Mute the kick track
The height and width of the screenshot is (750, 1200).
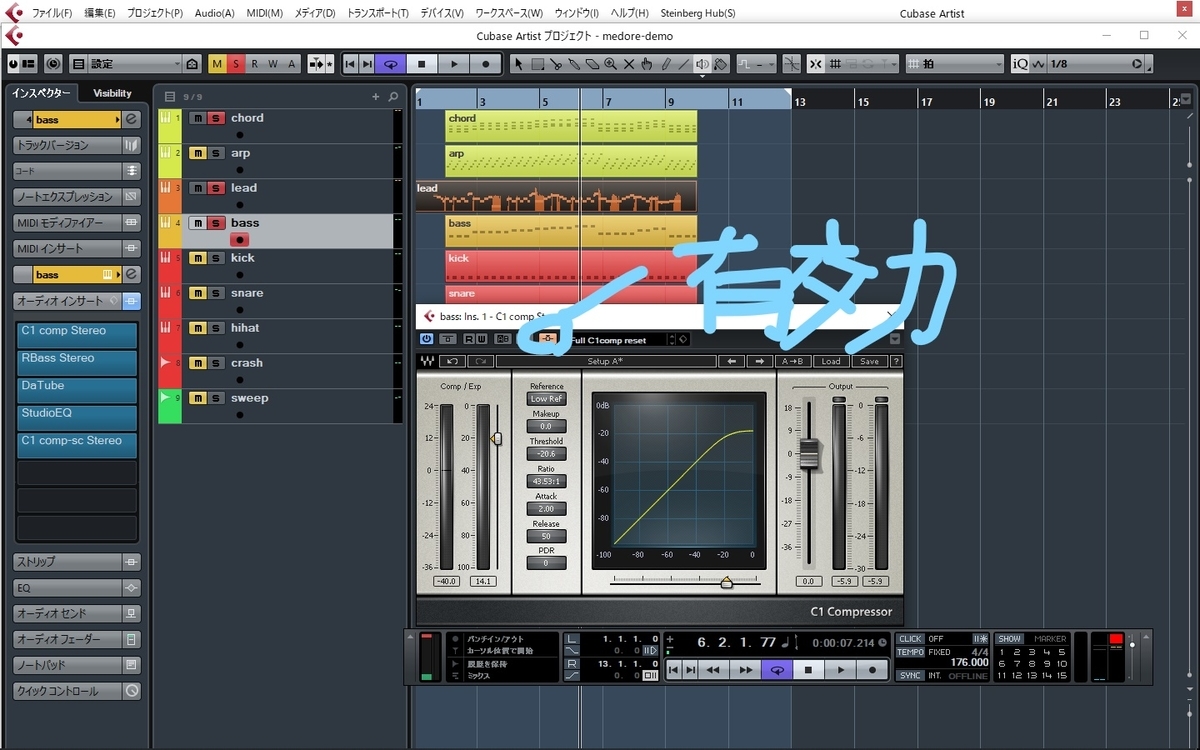point(198,258)
